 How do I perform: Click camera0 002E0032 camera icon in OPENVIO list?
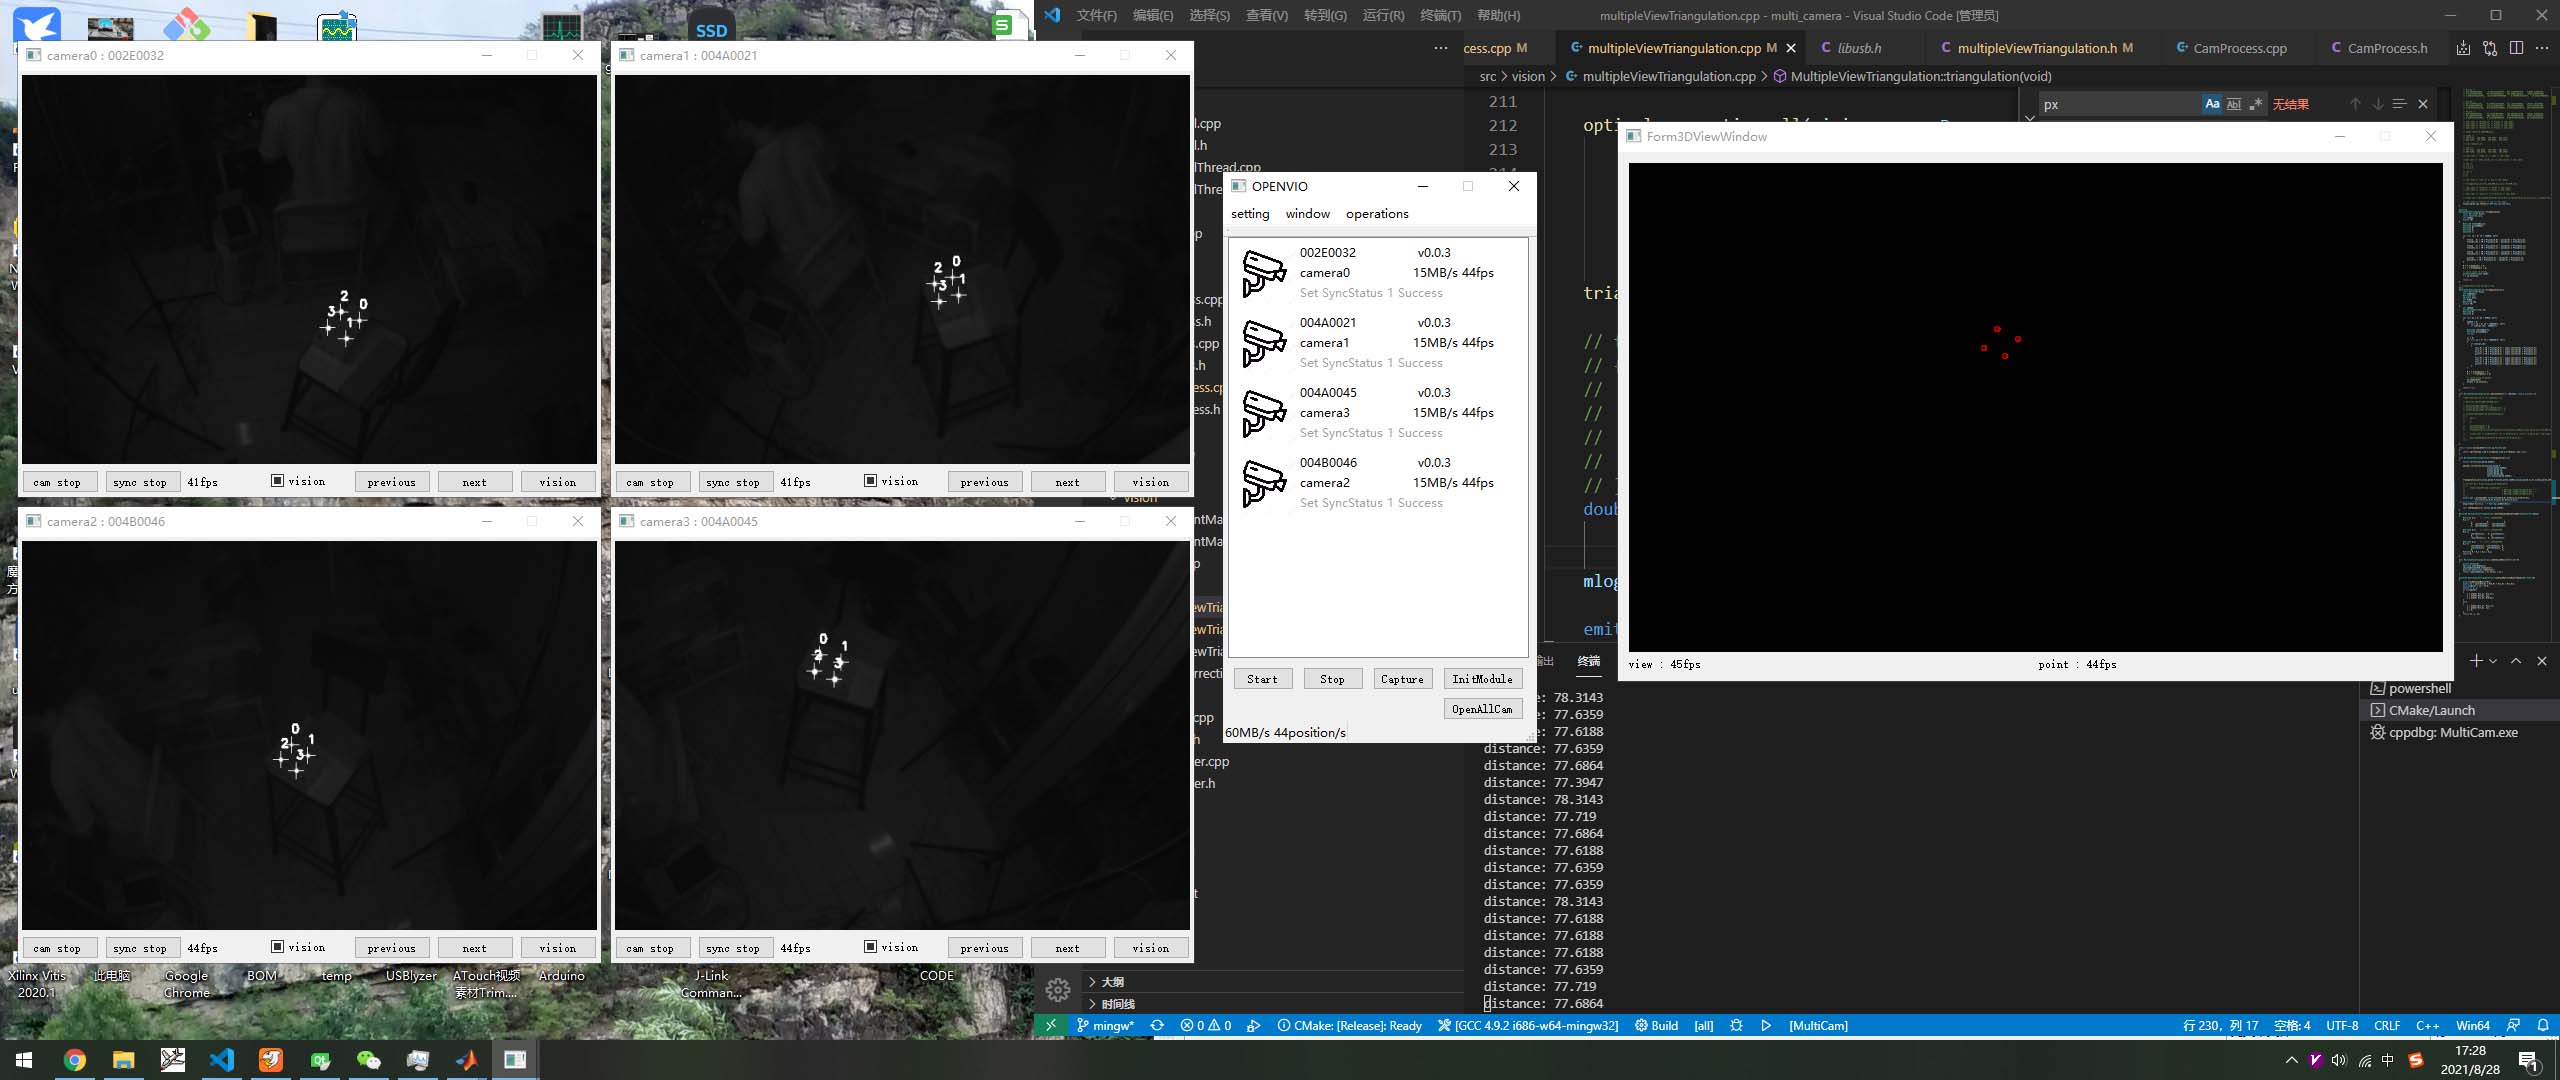1264,273
